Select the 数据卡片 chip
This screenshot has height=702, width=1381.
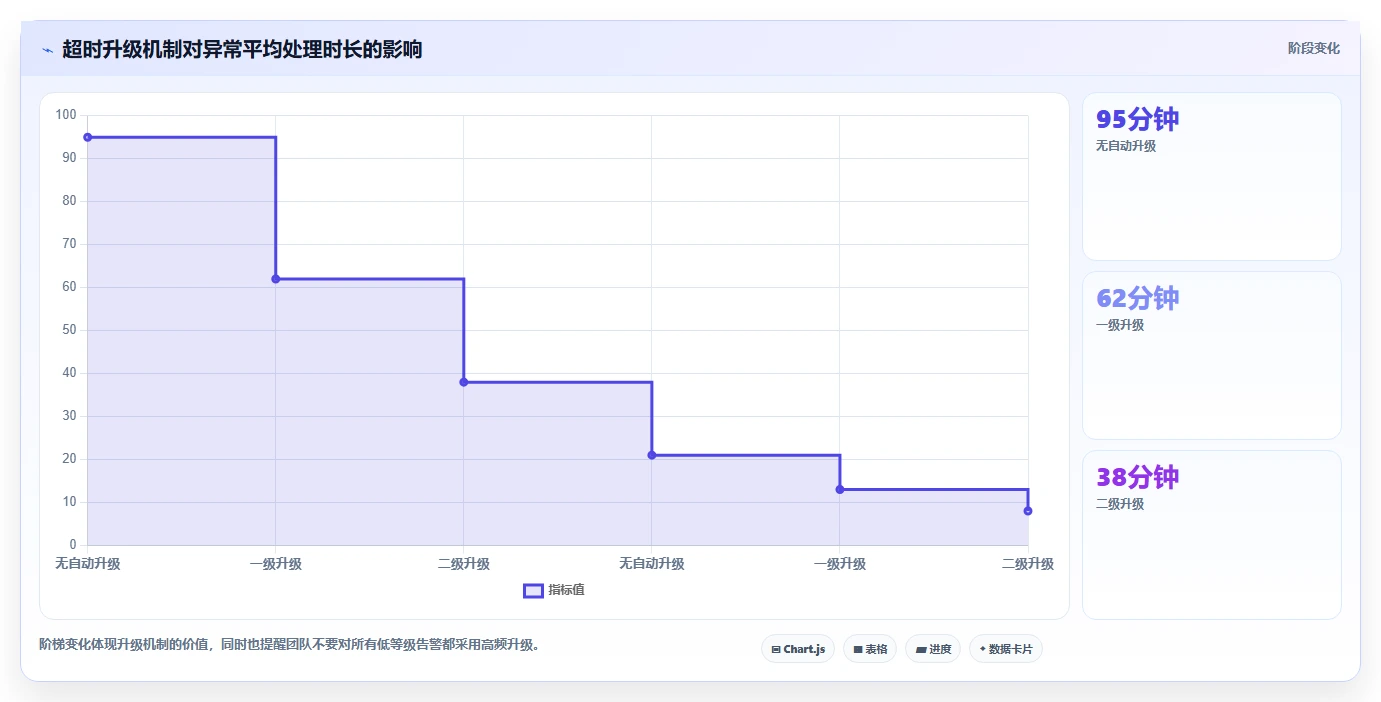(x=1006, y=649)
